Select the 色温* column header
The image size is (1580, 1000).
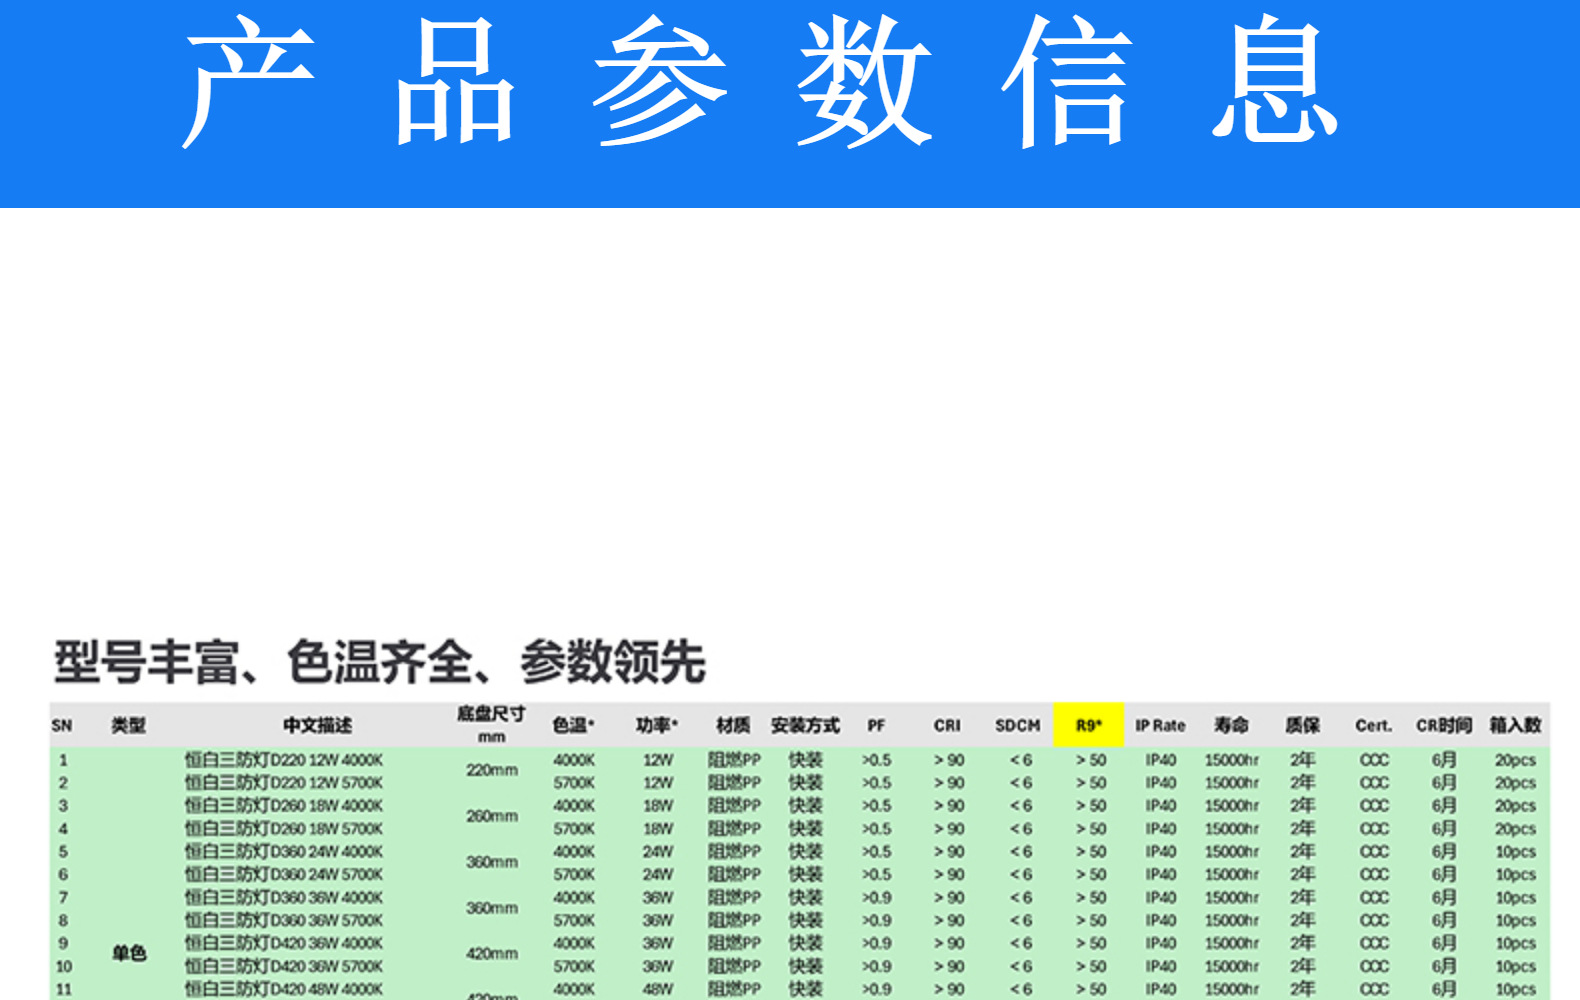pos(574,725)
